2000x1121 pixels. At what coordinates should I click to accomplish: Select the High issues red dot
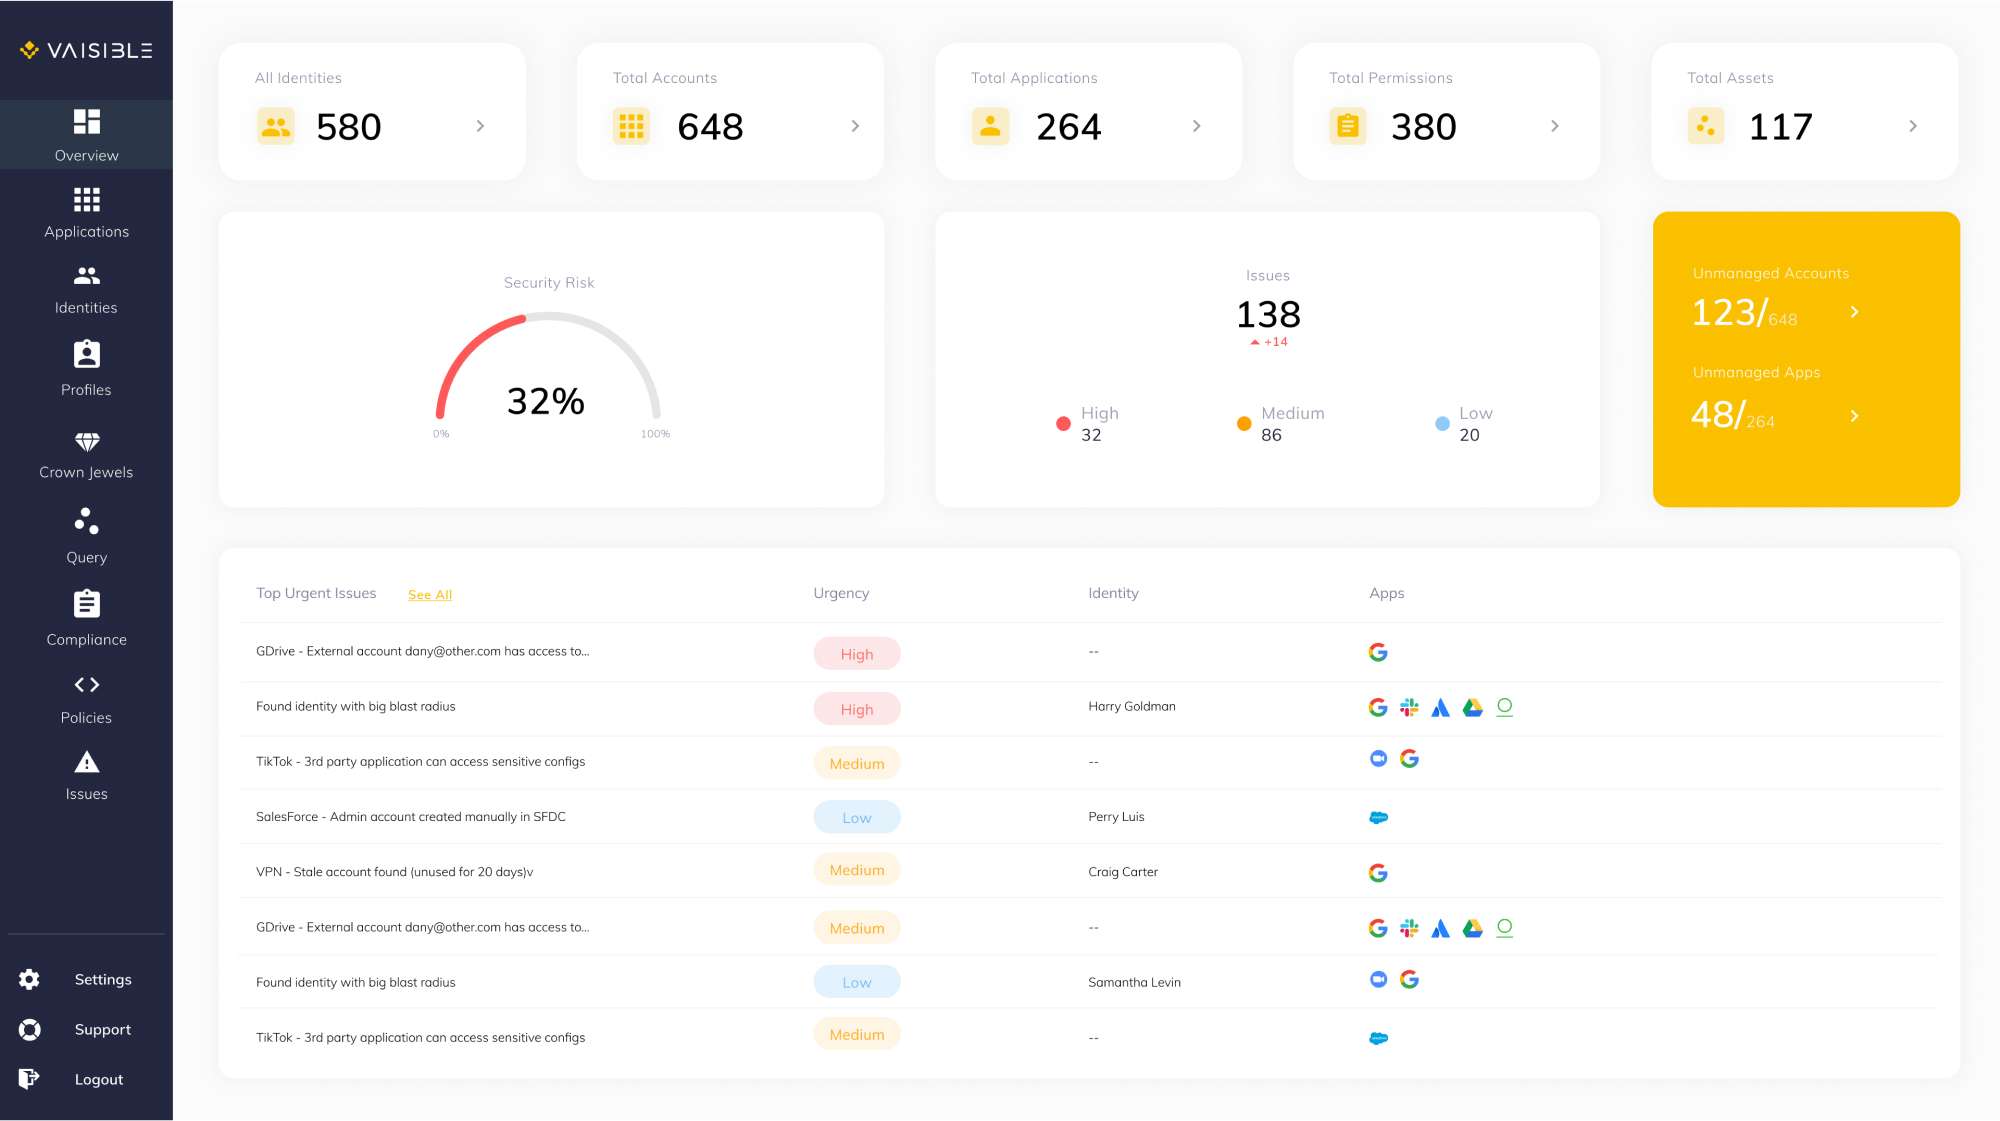pos(1063,424)
